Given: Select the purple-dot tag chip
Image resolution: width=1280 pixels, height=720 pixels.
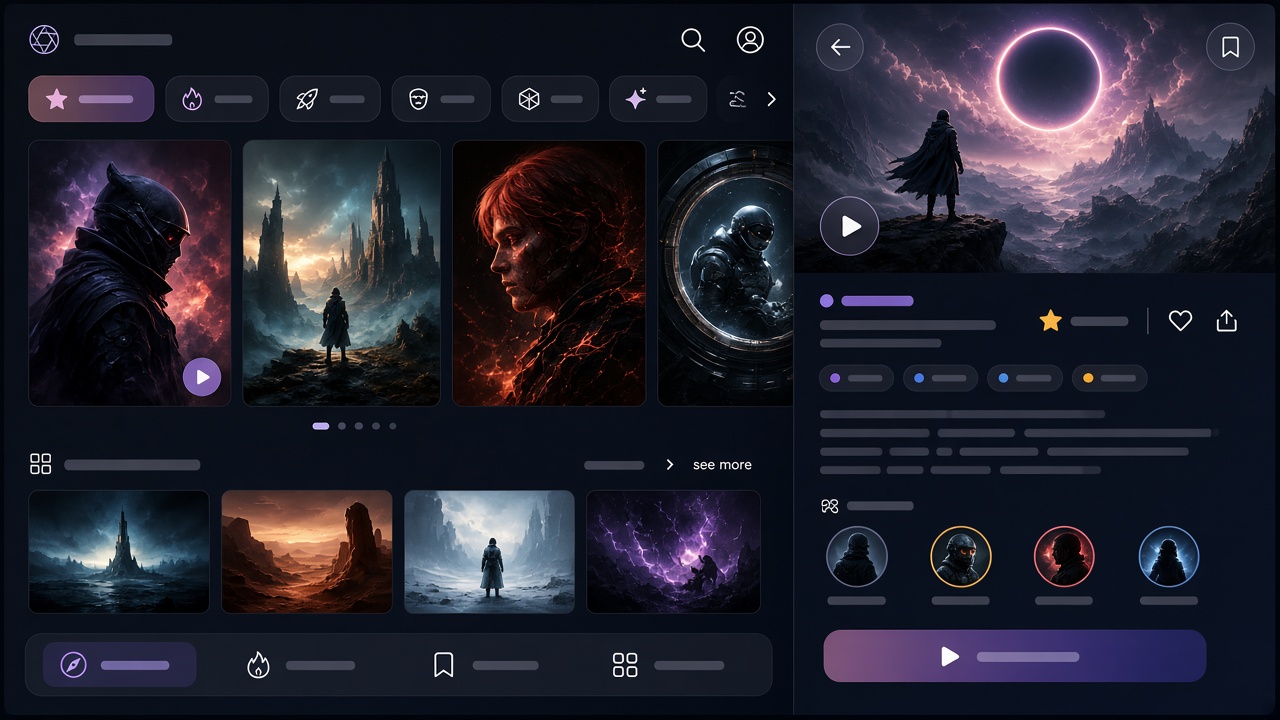Looking at the screenshot, I should tap(856, 379).
